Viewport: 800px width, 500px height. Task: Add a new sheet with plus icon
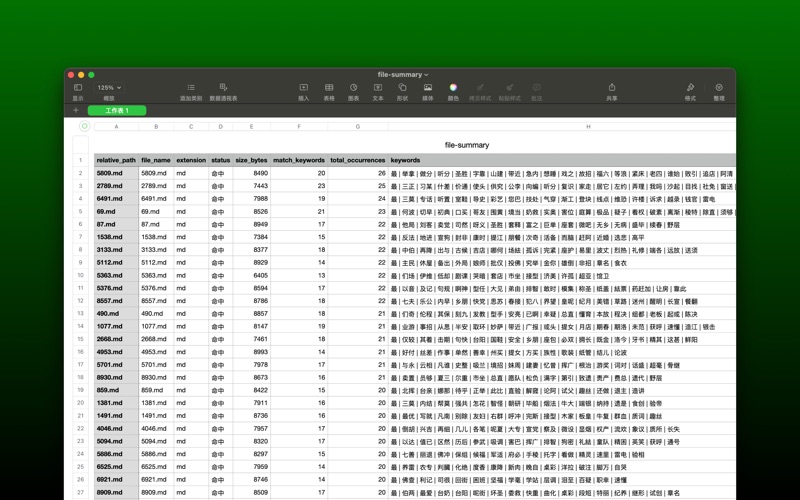76,110
